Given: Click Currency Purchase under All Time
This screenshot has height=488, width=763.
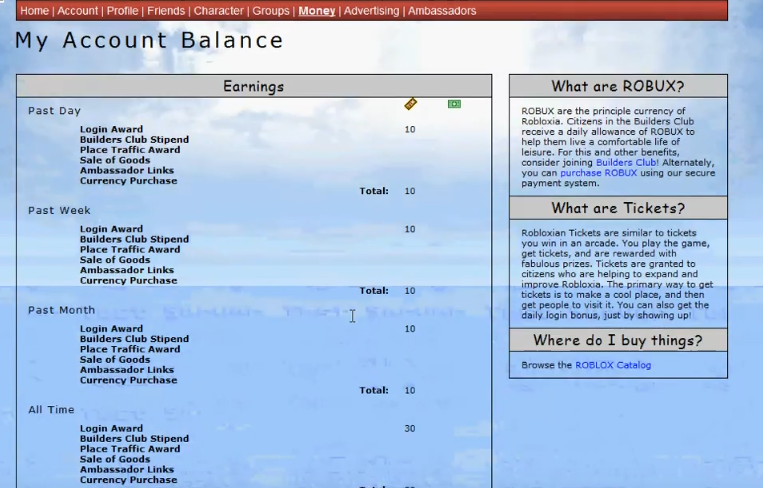Looking at the screenshot, I should [128, 480].
